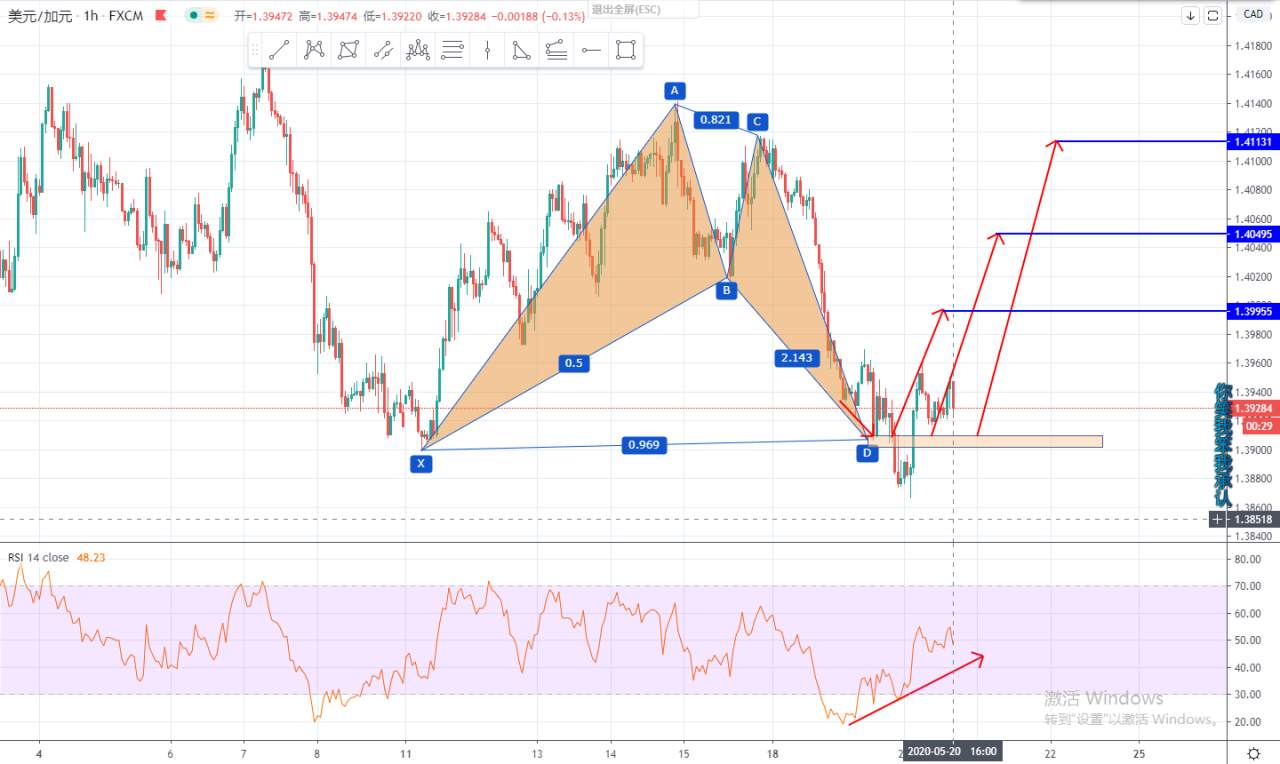Click the 0.969 ratio label

coord(642,444)
